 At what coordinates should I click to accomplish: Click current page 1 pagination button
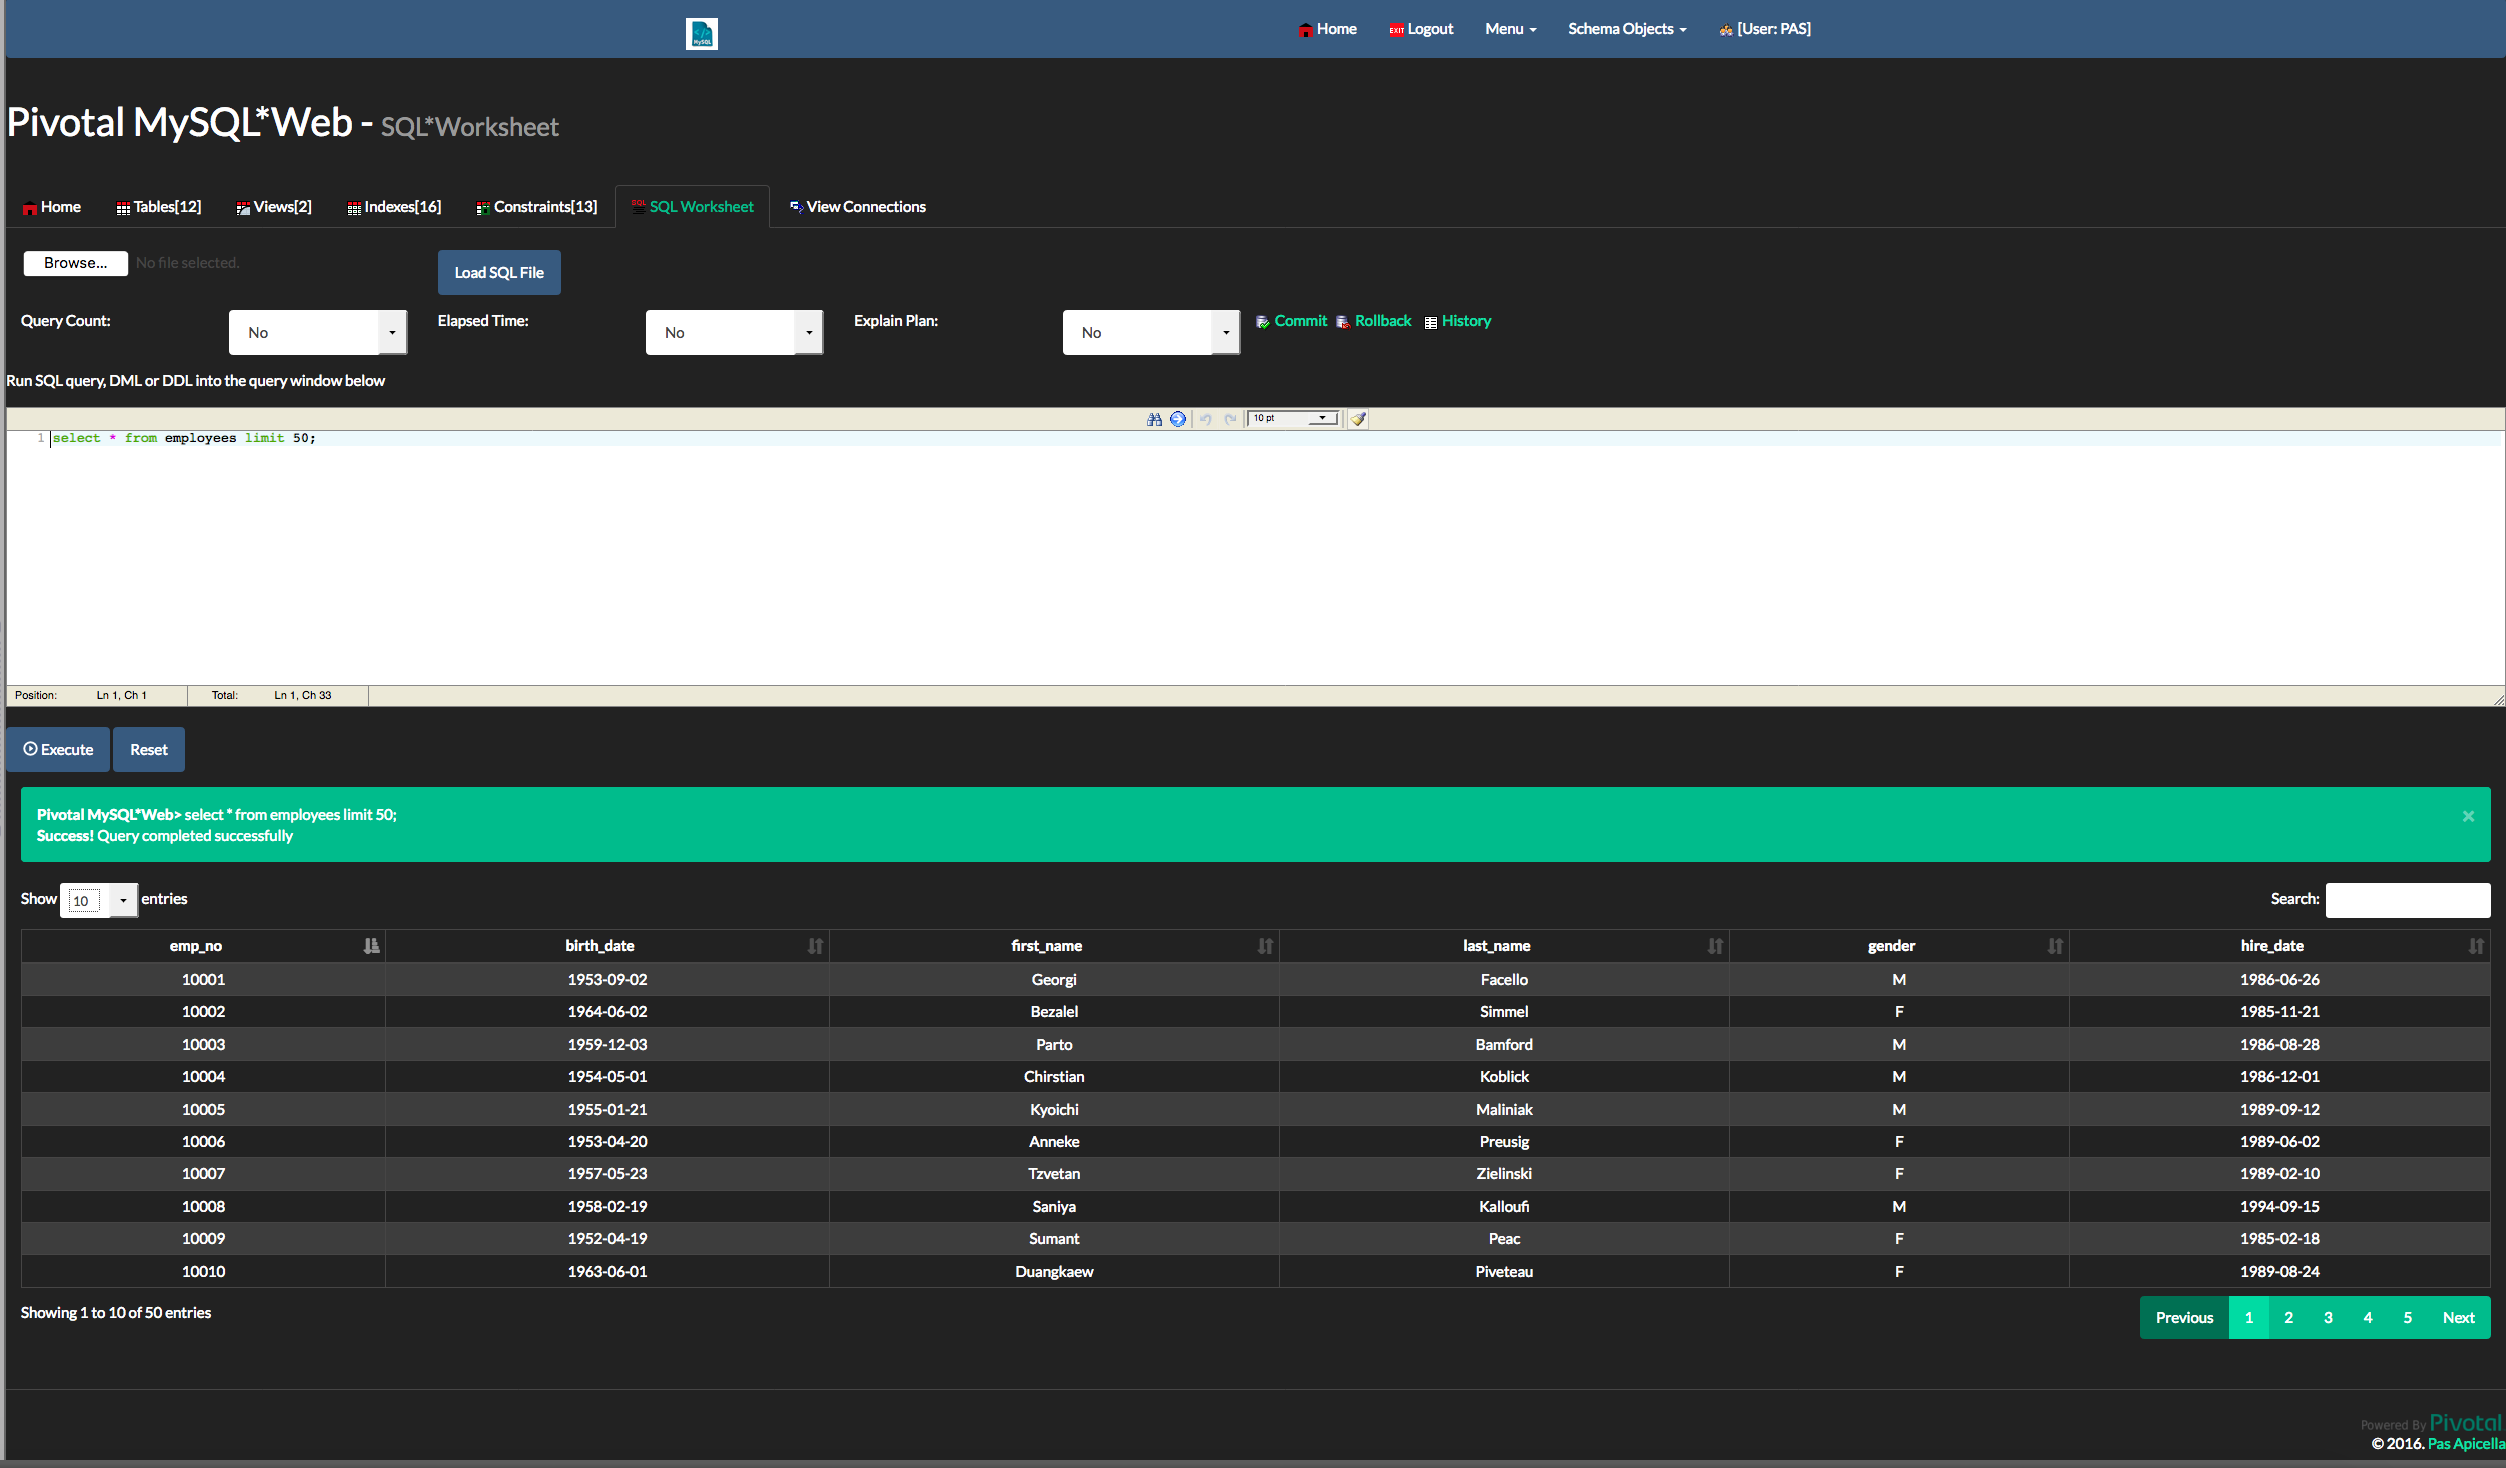[x=2249, y=1318]
